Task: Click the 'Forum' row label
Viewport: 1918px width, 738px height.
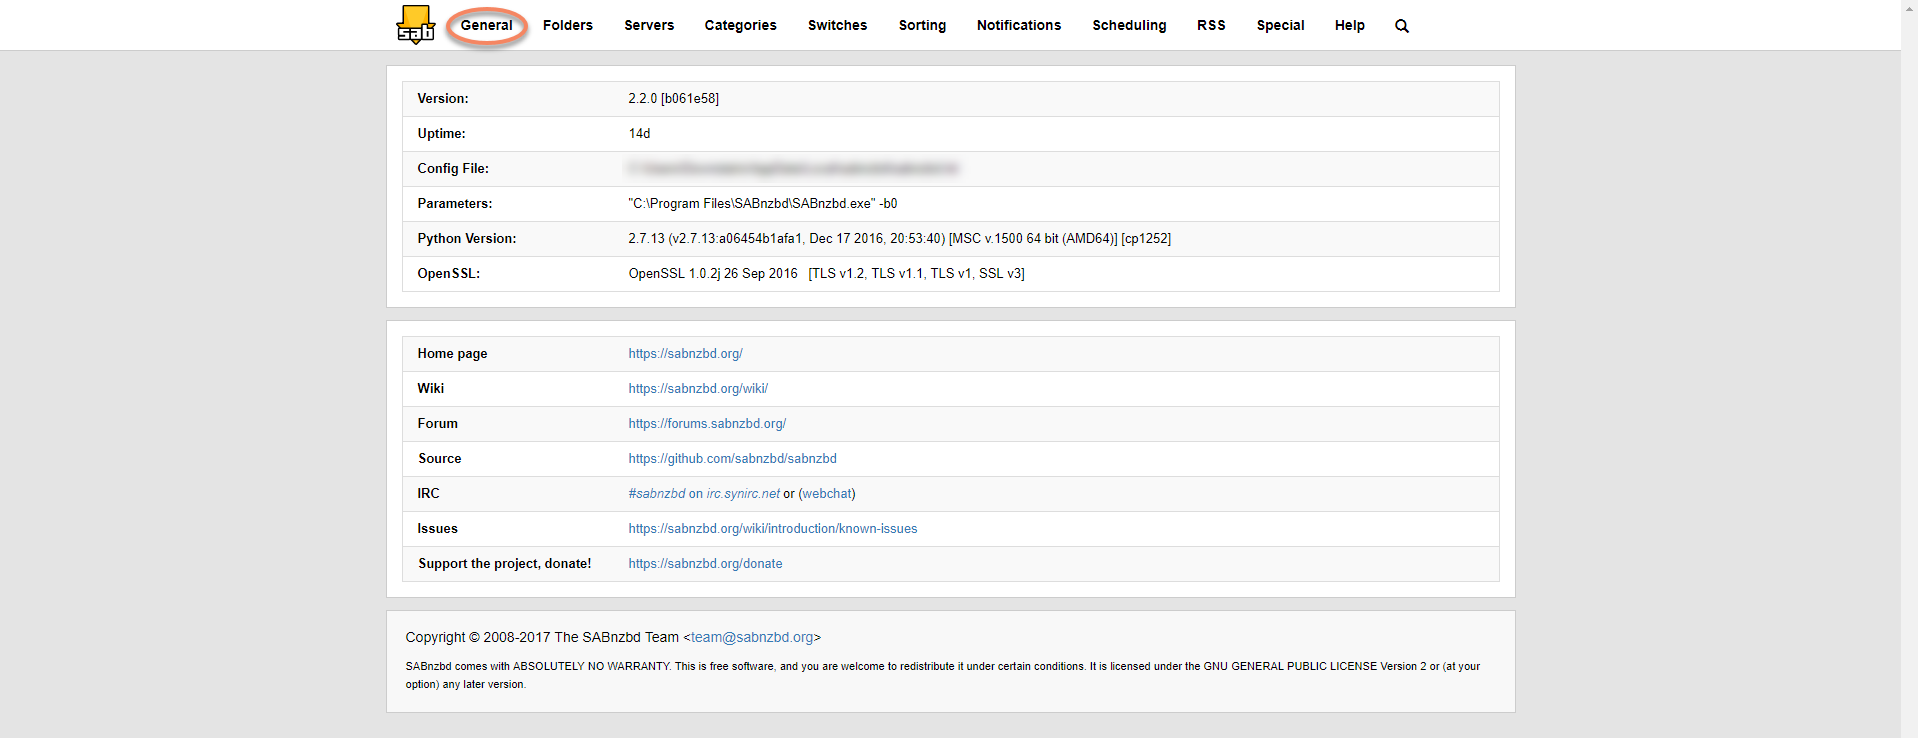Action: pos(438,424)
